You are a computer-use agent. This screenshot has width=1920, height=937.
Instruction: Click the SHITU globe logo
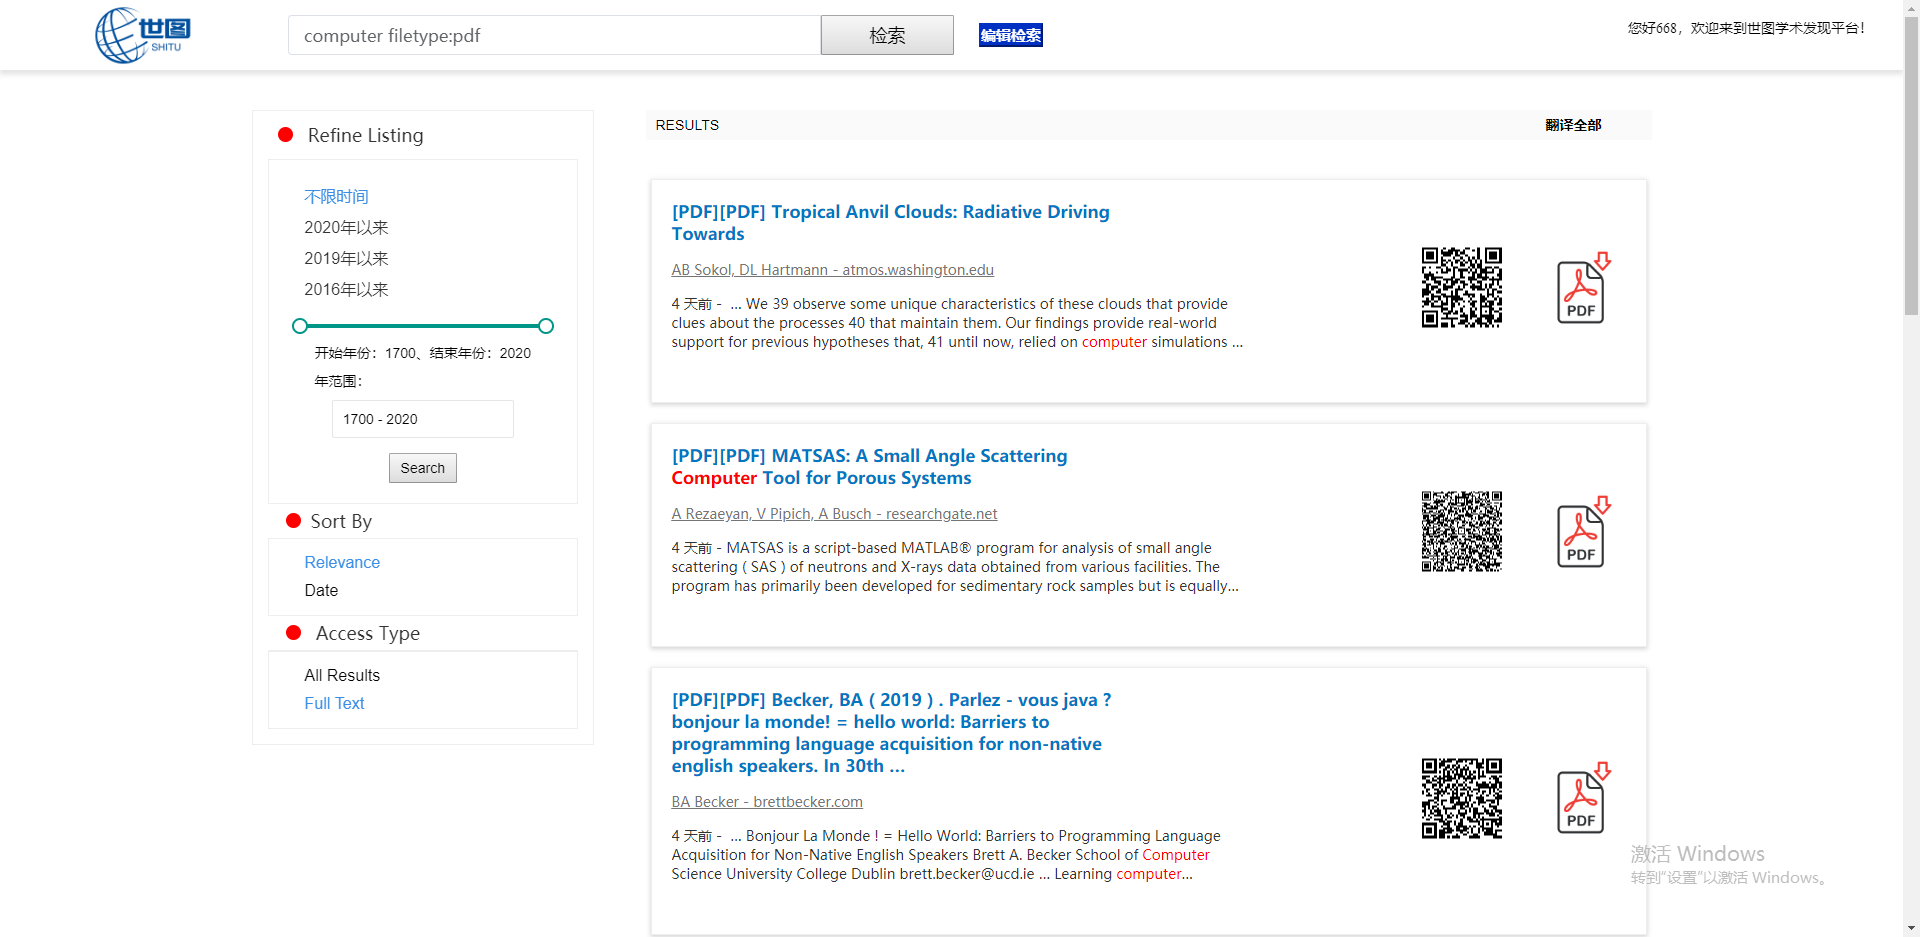pyautogui.click(x=142, y=36)
